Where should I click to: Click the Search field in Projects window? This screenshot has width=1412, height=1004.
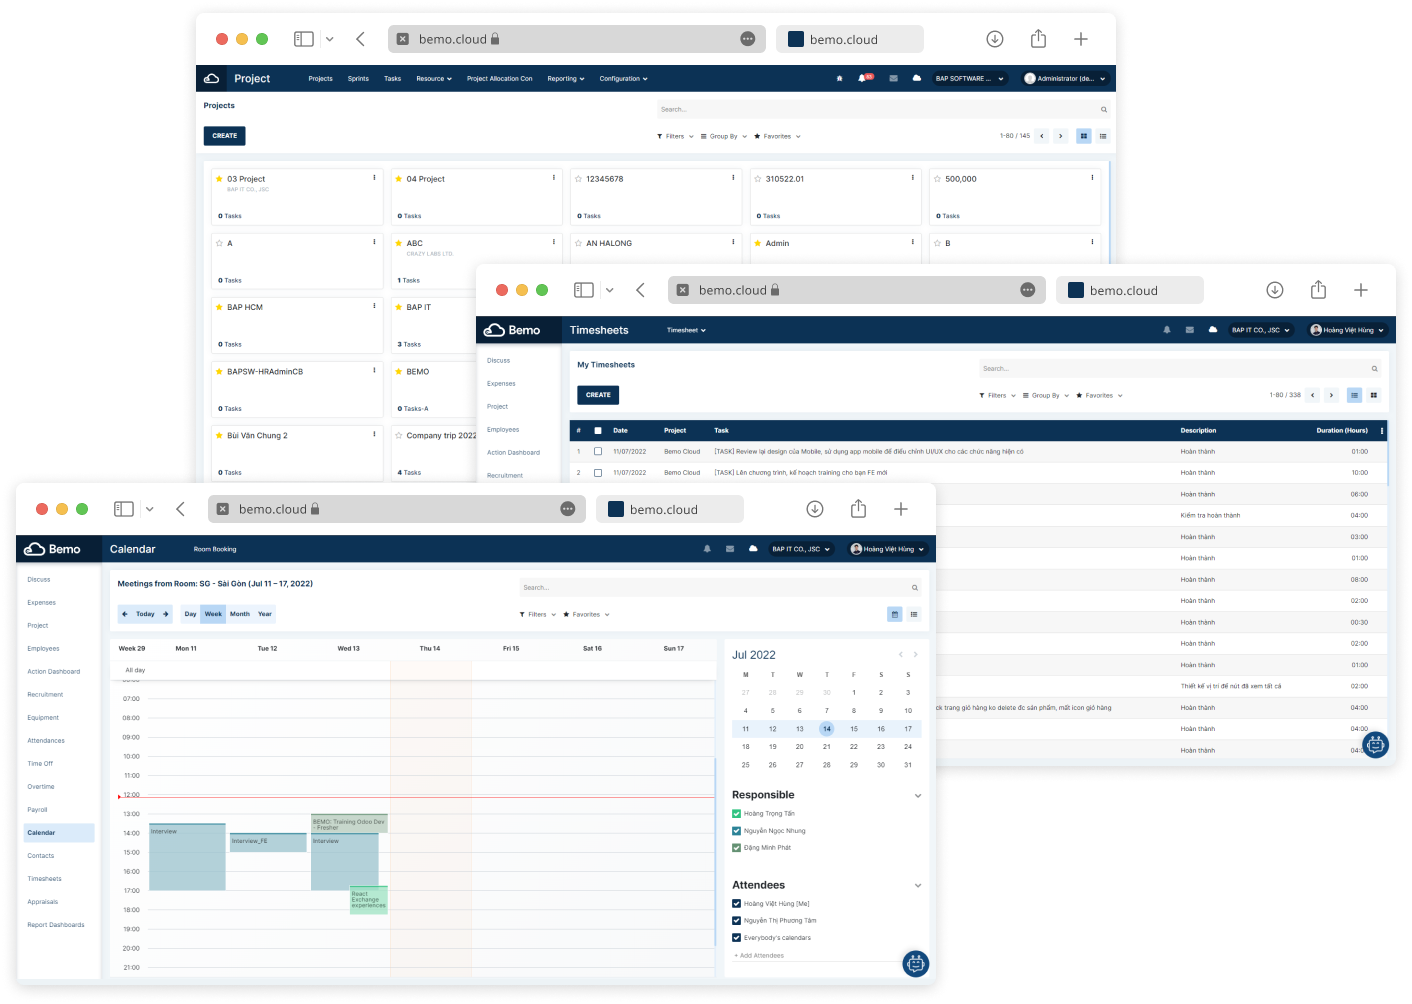[883, 109]
